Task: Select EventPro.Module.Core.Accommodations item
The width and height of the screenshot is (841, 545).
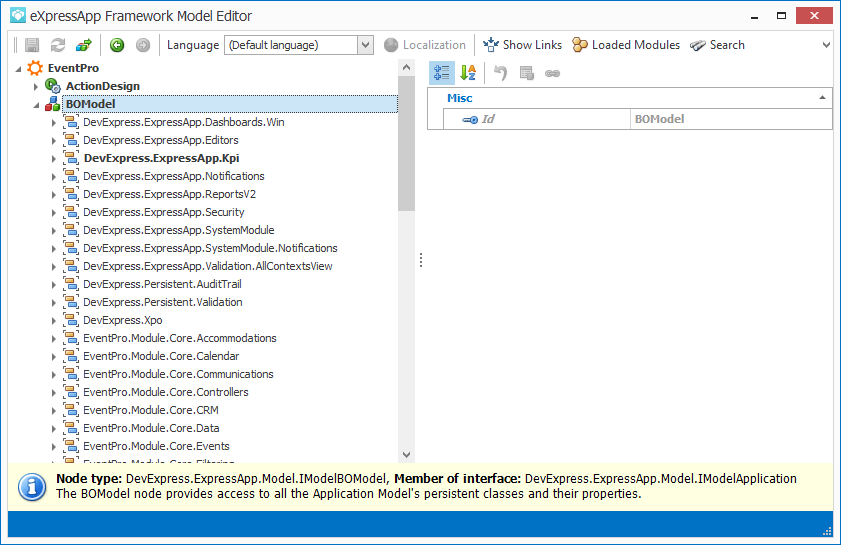Action: pyautogui.click(x=180, y=338)
